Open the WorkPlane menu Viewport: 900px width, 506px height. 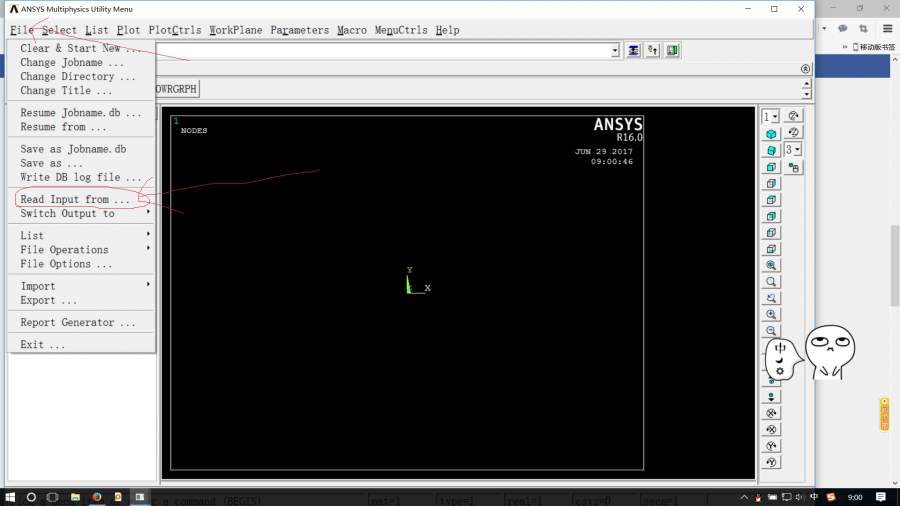[235, 30]
